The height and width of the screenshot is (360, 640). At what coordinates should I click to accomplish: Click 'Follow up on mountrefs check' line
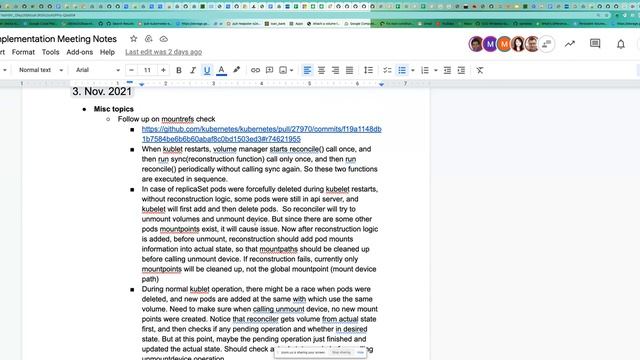[x=167, y=119]
